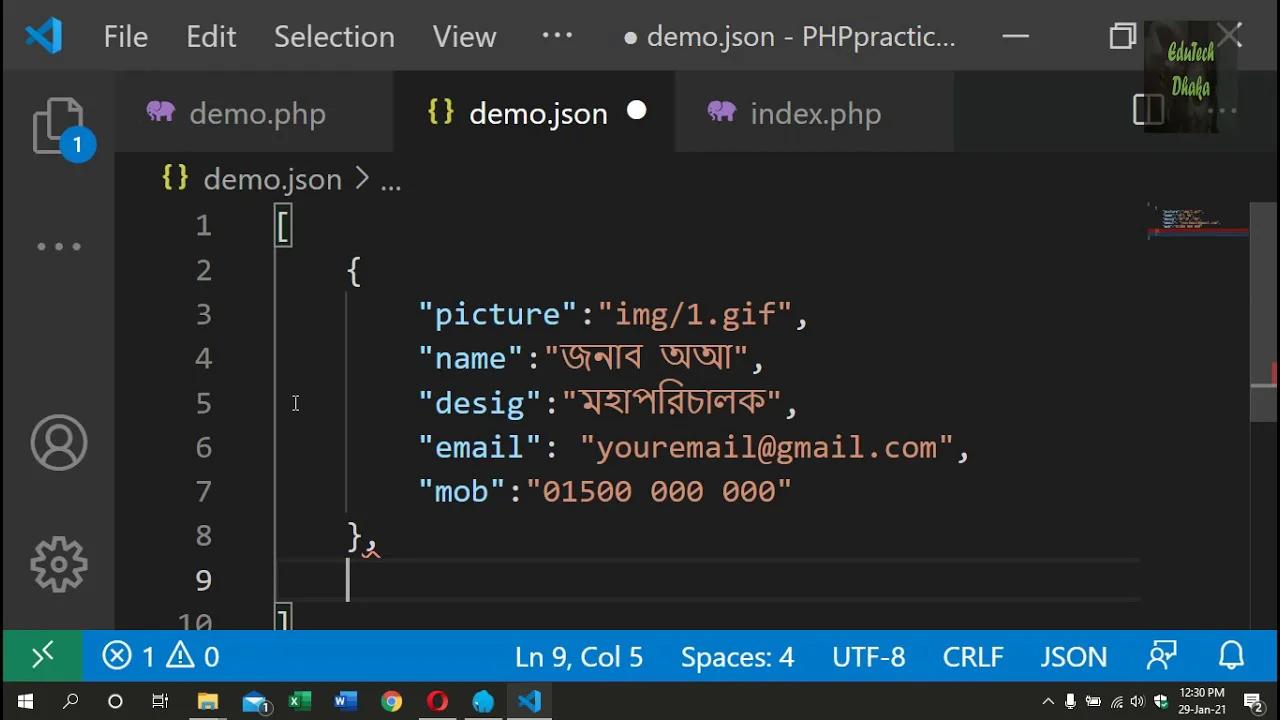Click line number 1 in gutter
1280x720 pixels.
click(204, 226)
